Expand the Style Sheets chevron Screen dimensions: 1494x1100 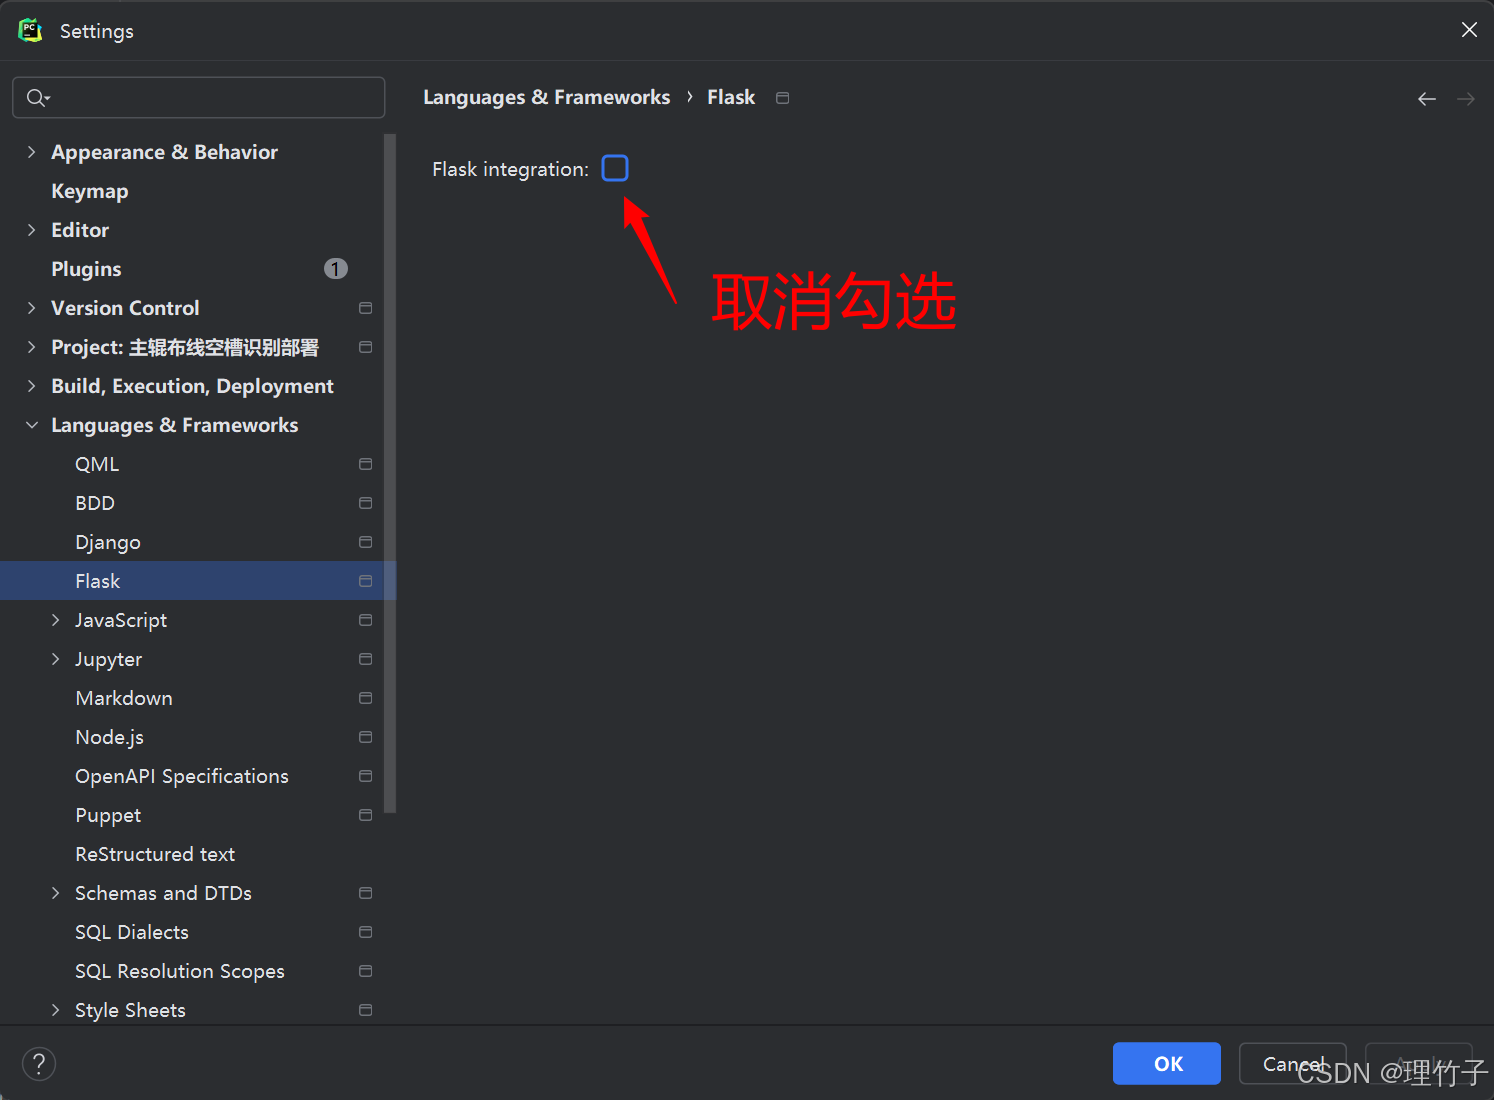[x=55, y=1010]
